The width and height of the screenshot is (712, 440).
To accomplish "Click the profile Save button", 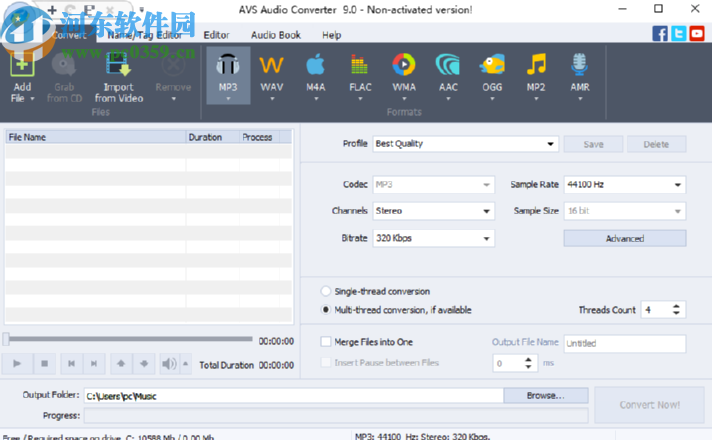I will (593, 144).
